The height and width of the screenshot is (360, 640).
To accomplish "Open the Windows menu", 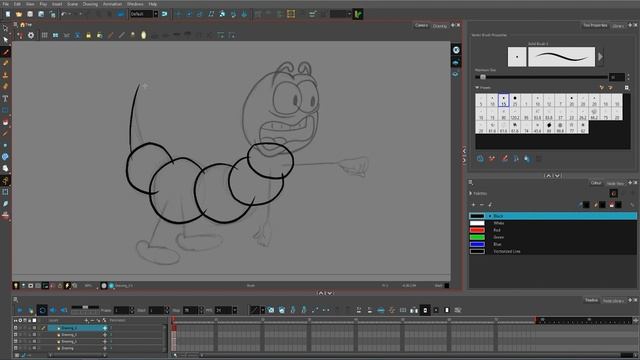I will 135,4.
